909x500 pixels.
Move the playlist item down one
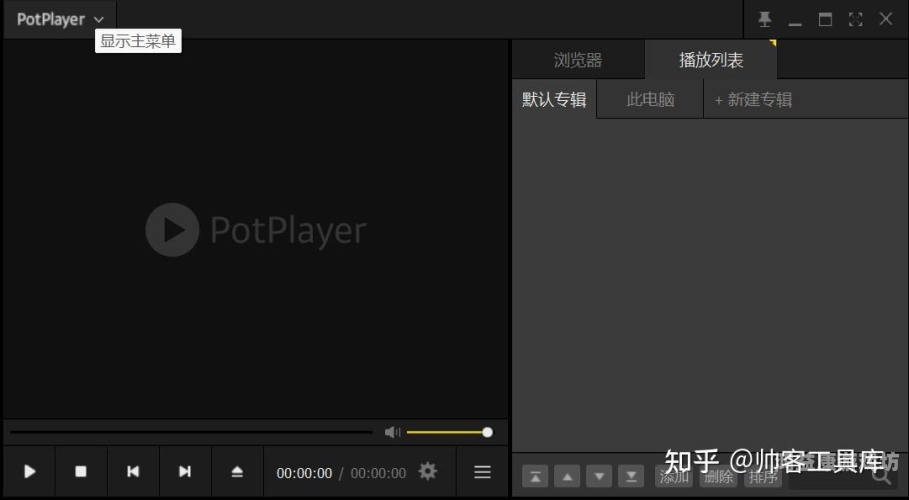pos(599,477)
